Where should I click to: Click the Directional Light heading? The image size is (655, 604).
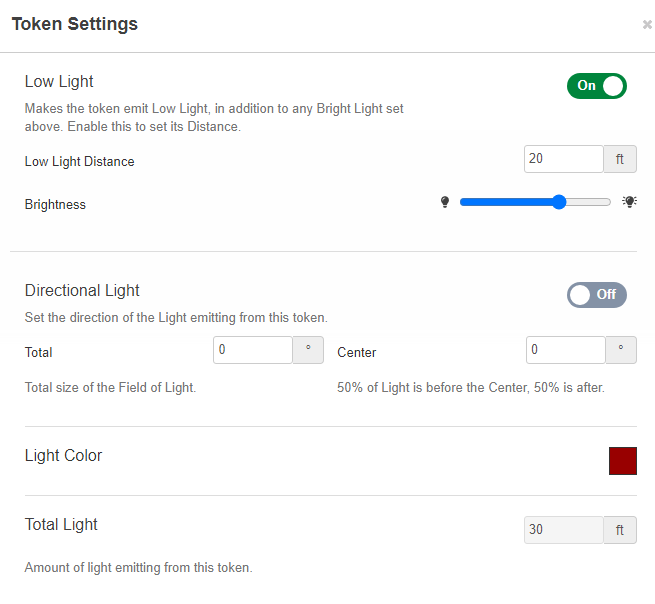coord(82,291)
